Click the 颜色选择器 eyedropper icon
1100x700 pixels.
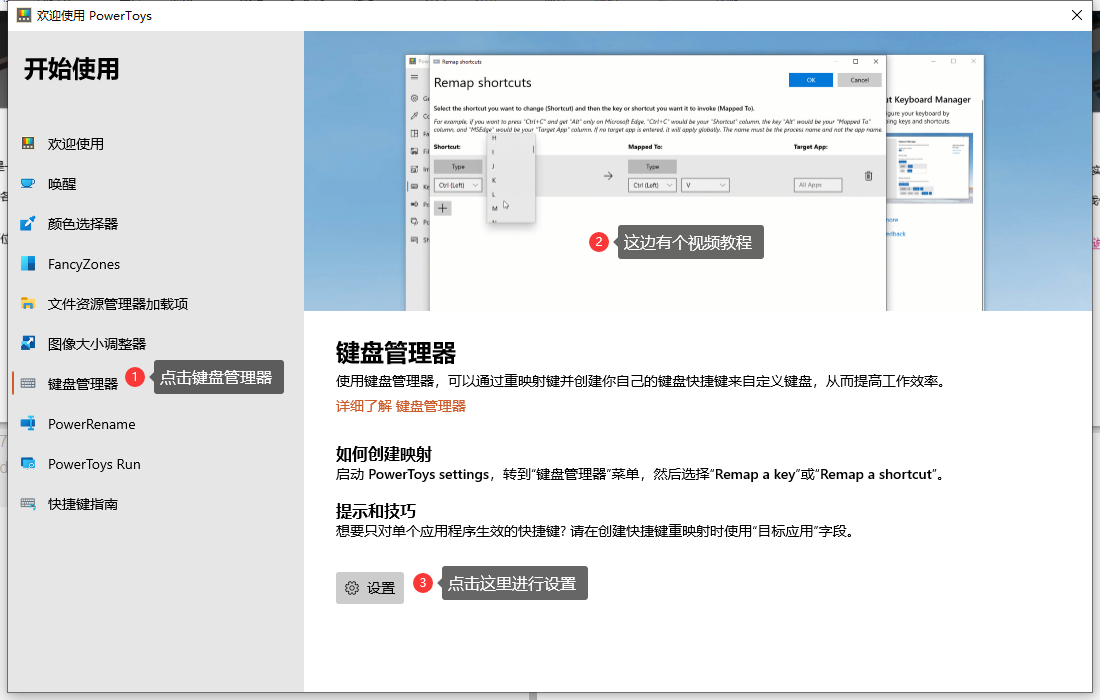[x=28, y=224]
